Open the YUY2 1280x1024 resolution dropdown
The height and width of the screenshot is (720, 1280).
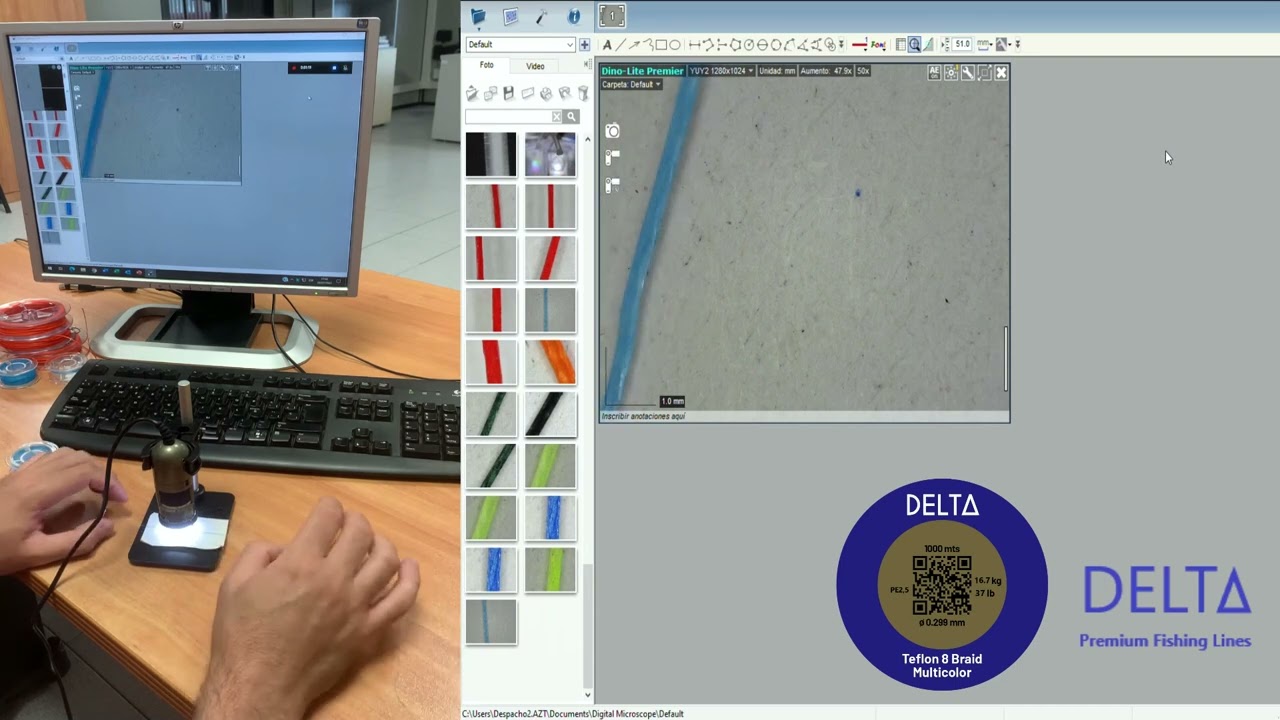(x=721, y=71)
